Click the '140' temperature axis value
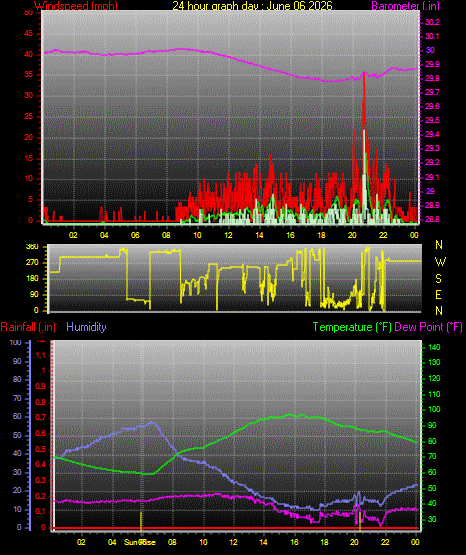Screen dimensions: 466x555 [x=434, y=347]
